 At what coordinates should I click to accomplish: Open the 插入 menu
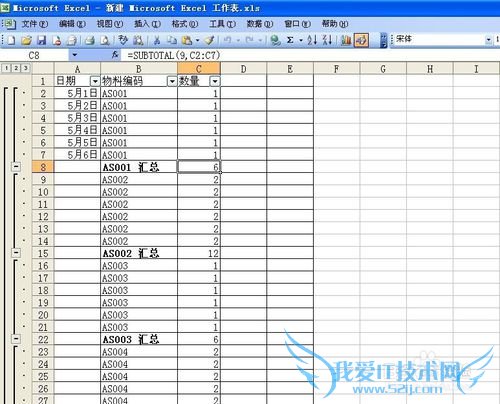click(x=147, y=24)
